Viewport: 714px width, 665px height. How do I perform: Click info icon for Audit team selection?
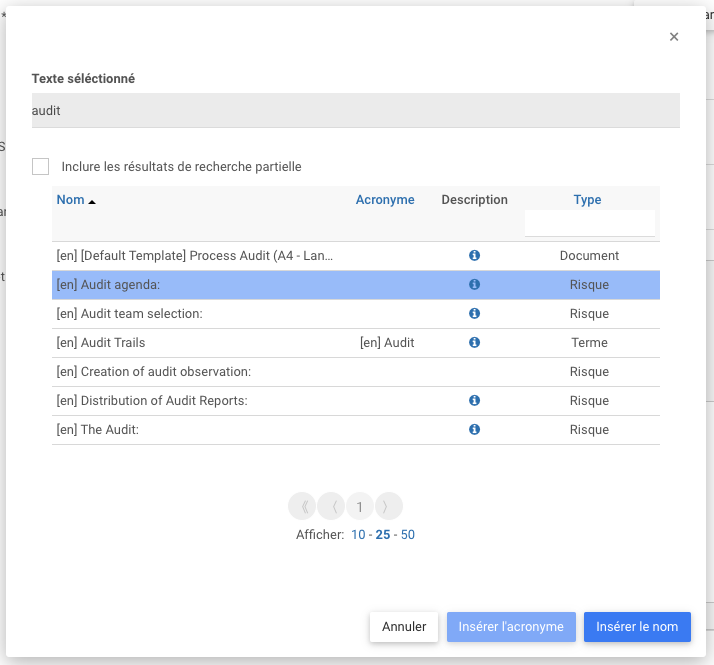pos(474,314)
